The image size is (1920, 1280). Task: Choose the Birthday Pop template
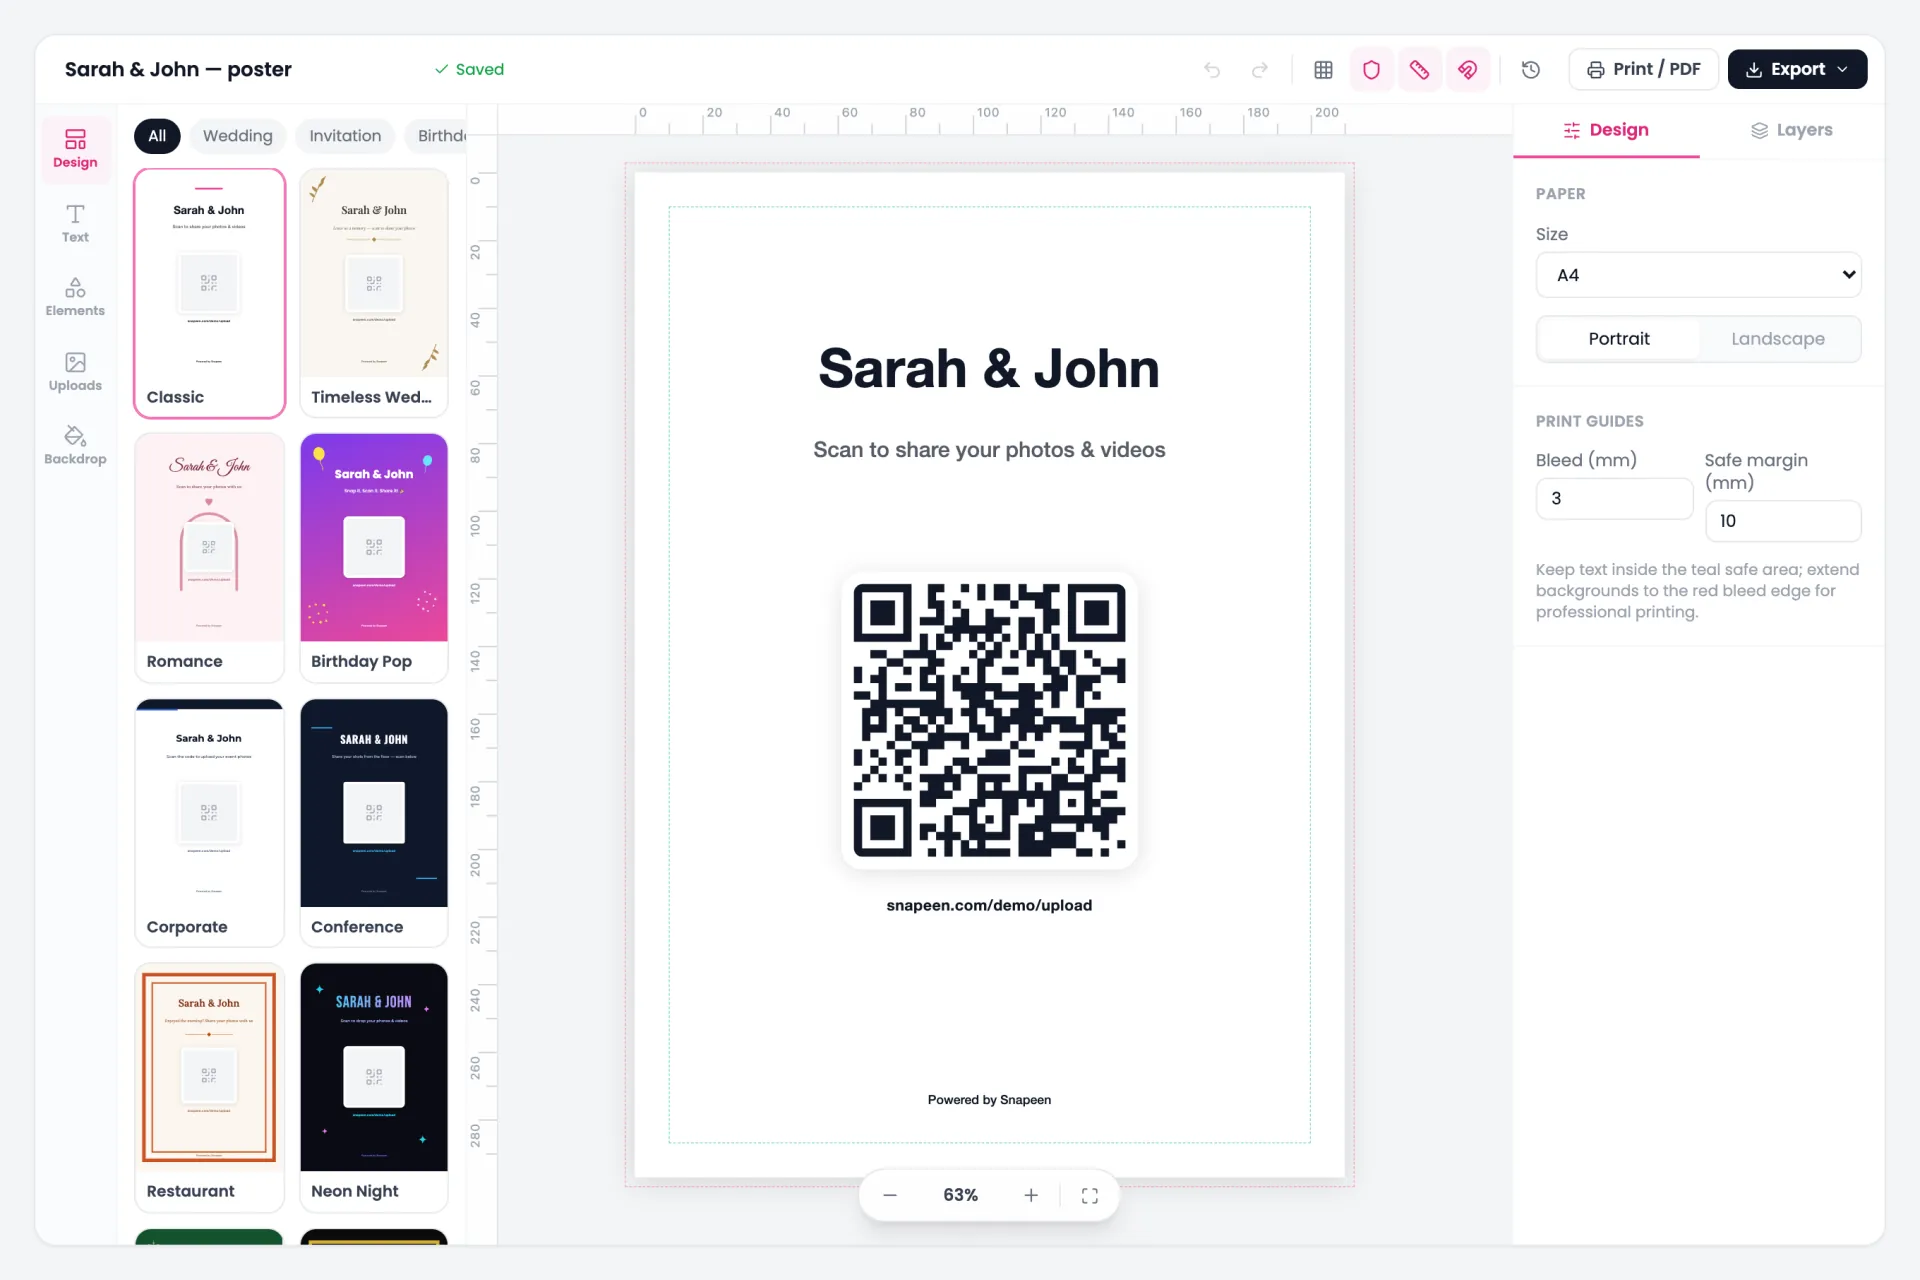click(374, 557)
